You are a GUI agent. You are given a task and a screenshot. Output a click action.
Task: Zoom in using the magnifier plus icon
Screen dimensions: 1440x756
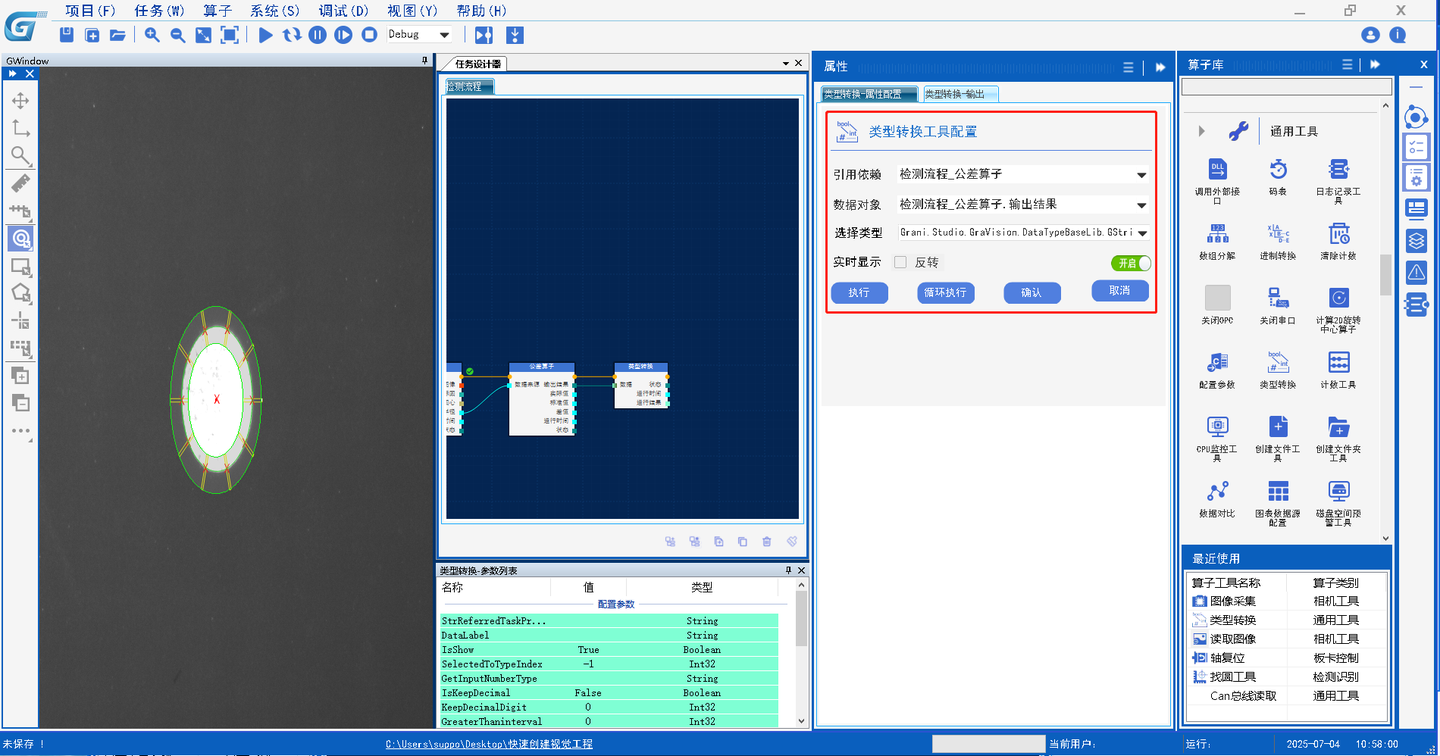click(152, 35)
